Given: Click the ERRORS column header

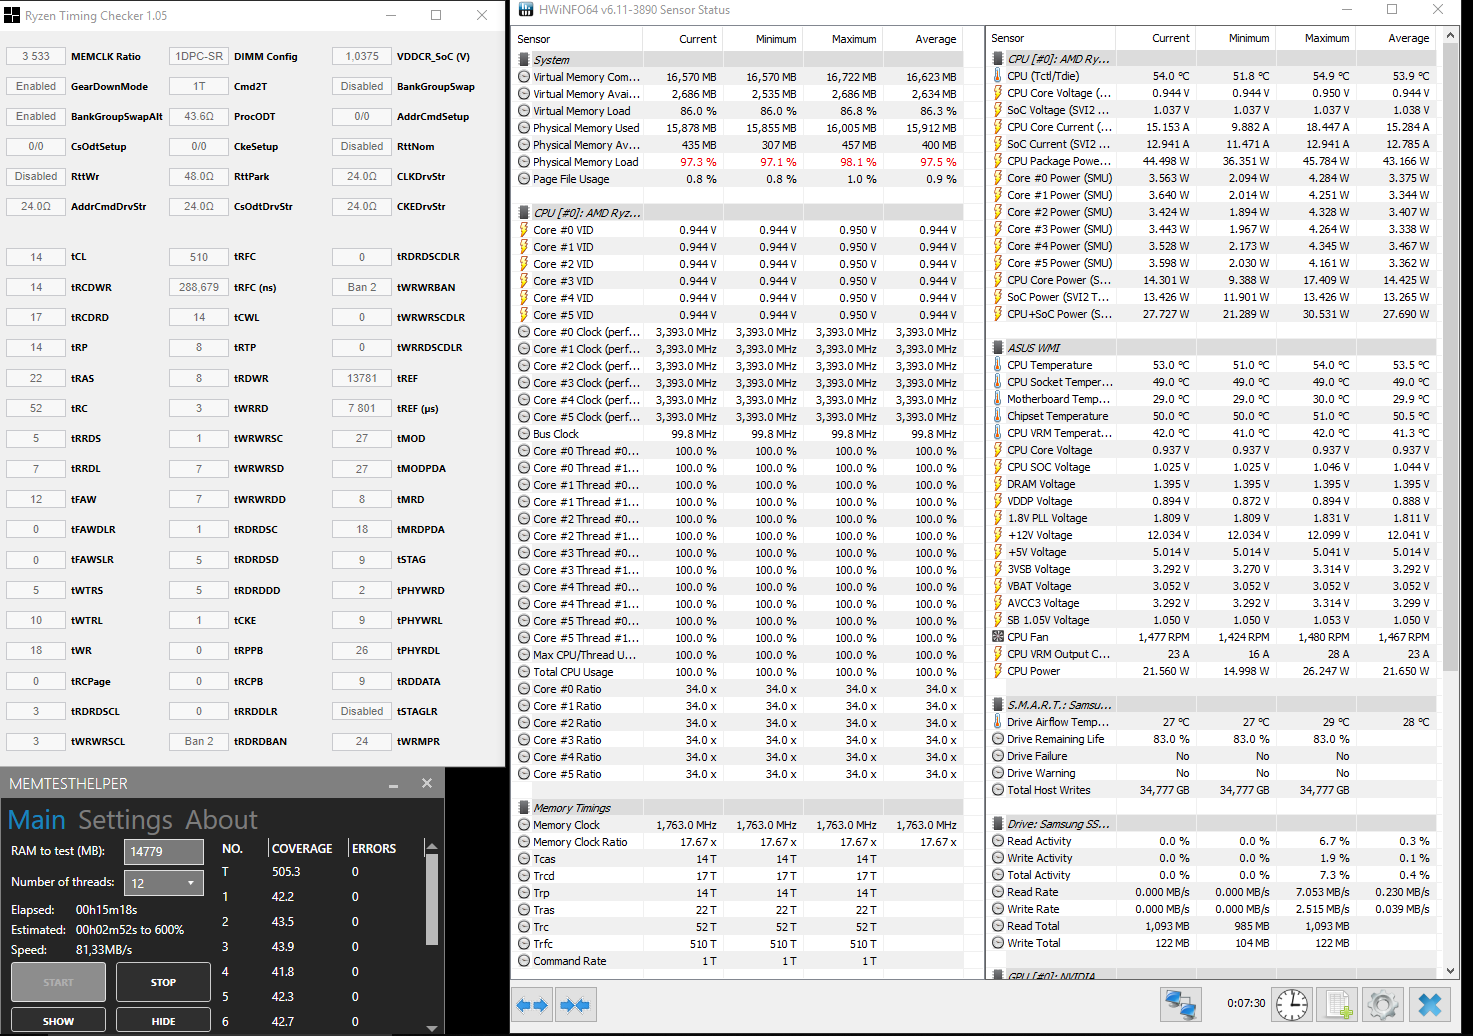Looking at the screenshot, I should click(374, 849).
